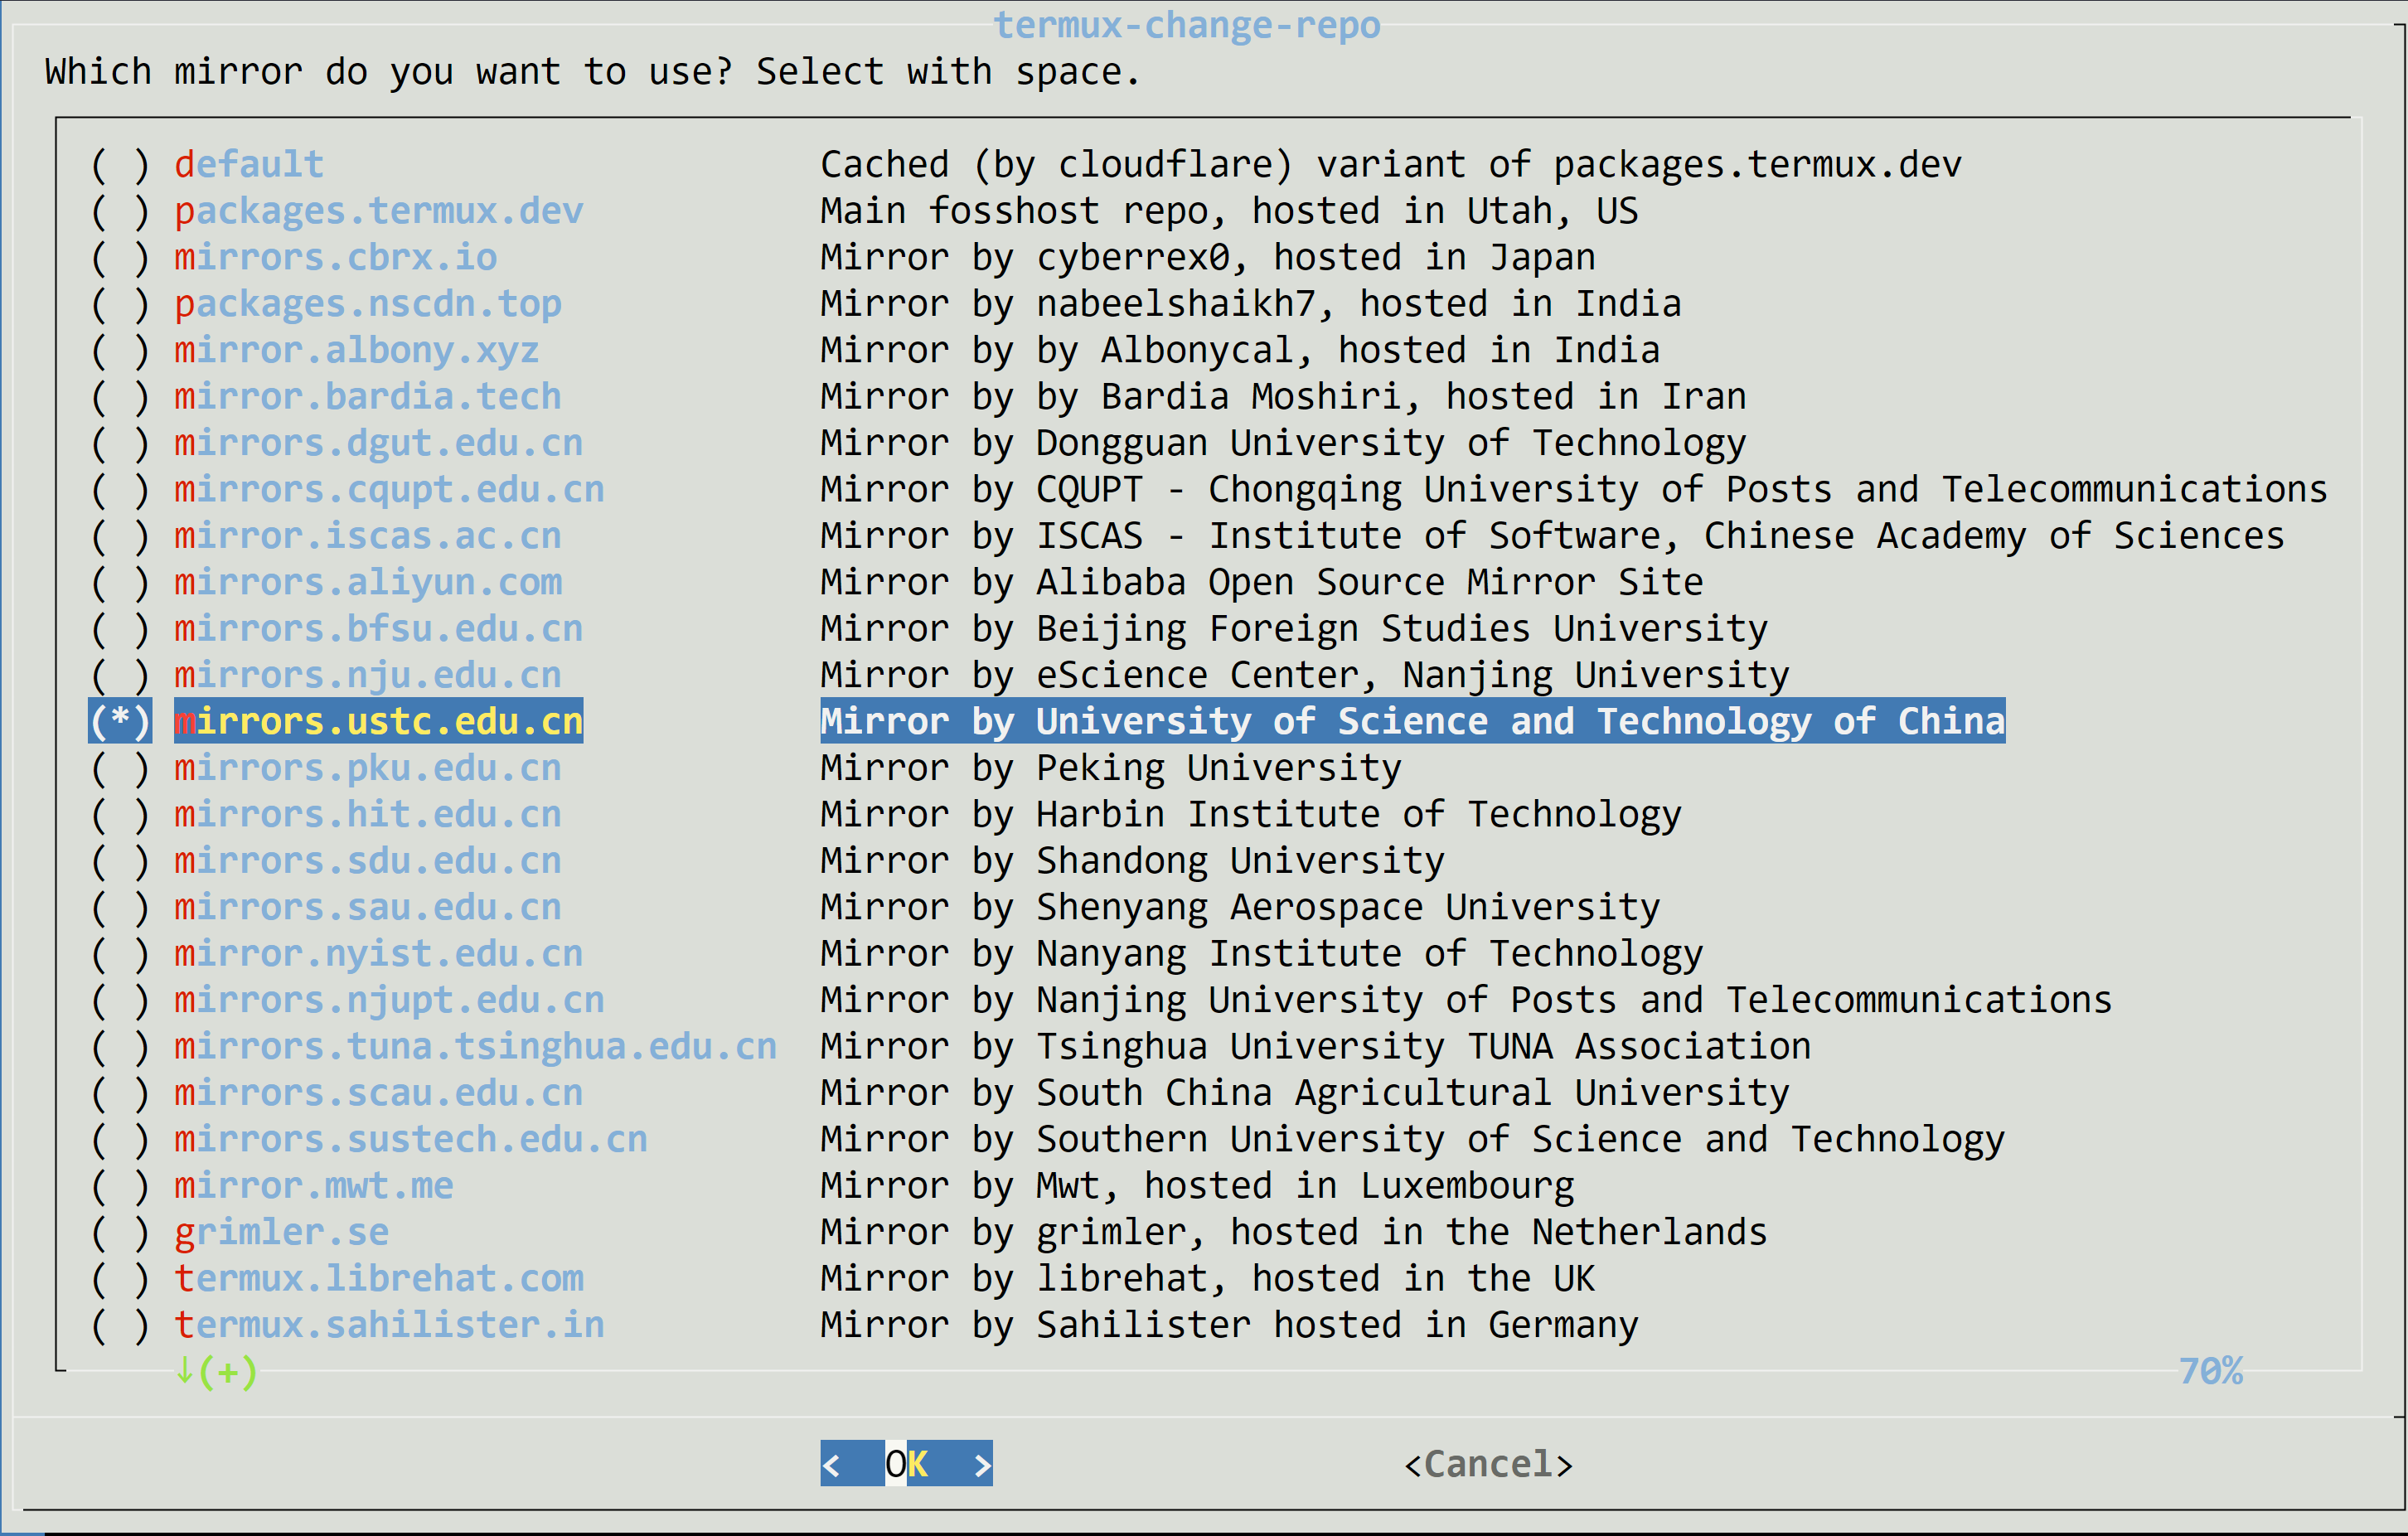Click the termux-change-repo dialog title
Viewport: 2408px width, 1536px height.
click(1186, 24)
